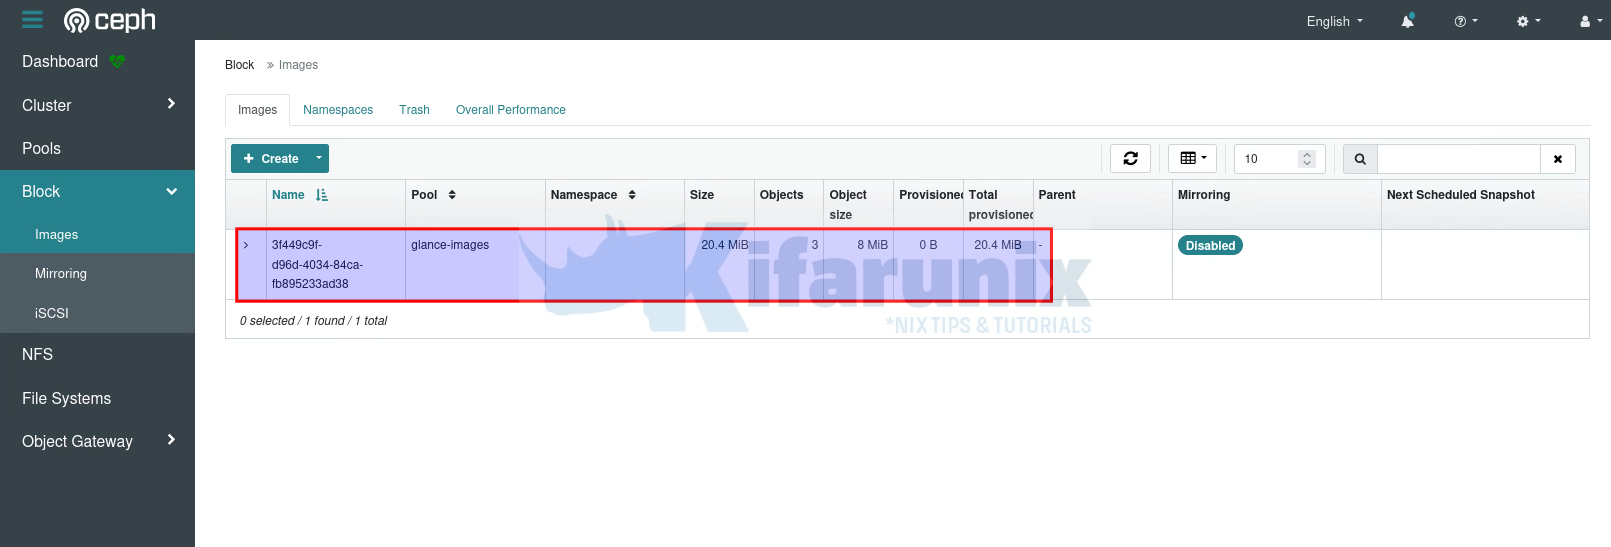This screenshot has height=547, width=1611.
Task: Open the dashboard settings gear menu
Action: (x=1528, y=21)
